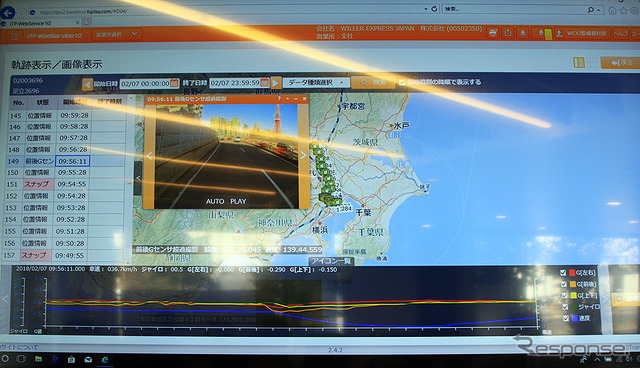Toggle the 速度 blue graph series checkbox
The width and height of the screenshot is (640, 368).
pyautogui.click(x=566, y=318)
